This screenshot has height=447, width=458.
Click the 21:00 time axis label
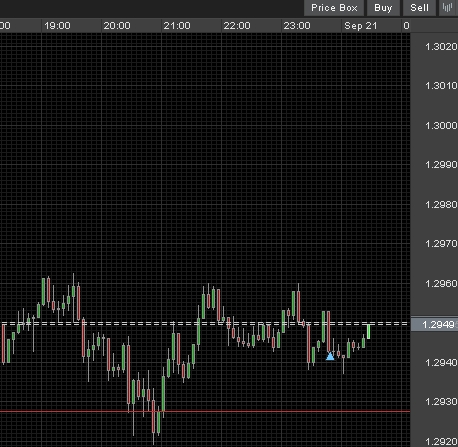point(177,26)
